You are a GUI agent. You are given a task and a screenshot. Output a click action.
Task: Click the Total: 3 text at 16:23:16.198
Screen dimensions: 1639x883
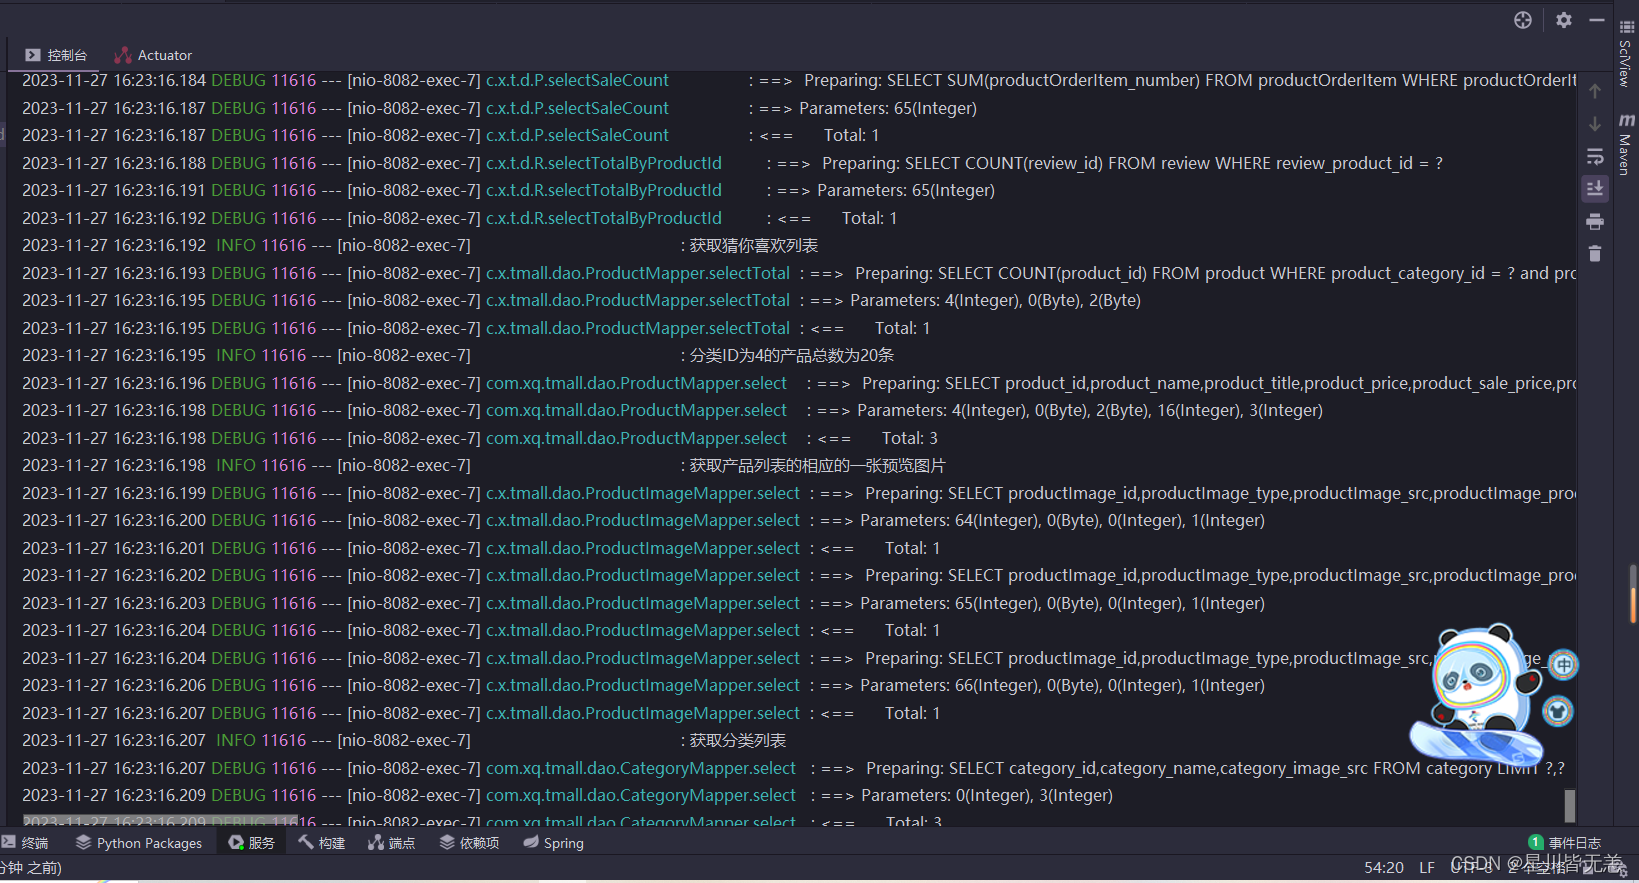[910, 438]
